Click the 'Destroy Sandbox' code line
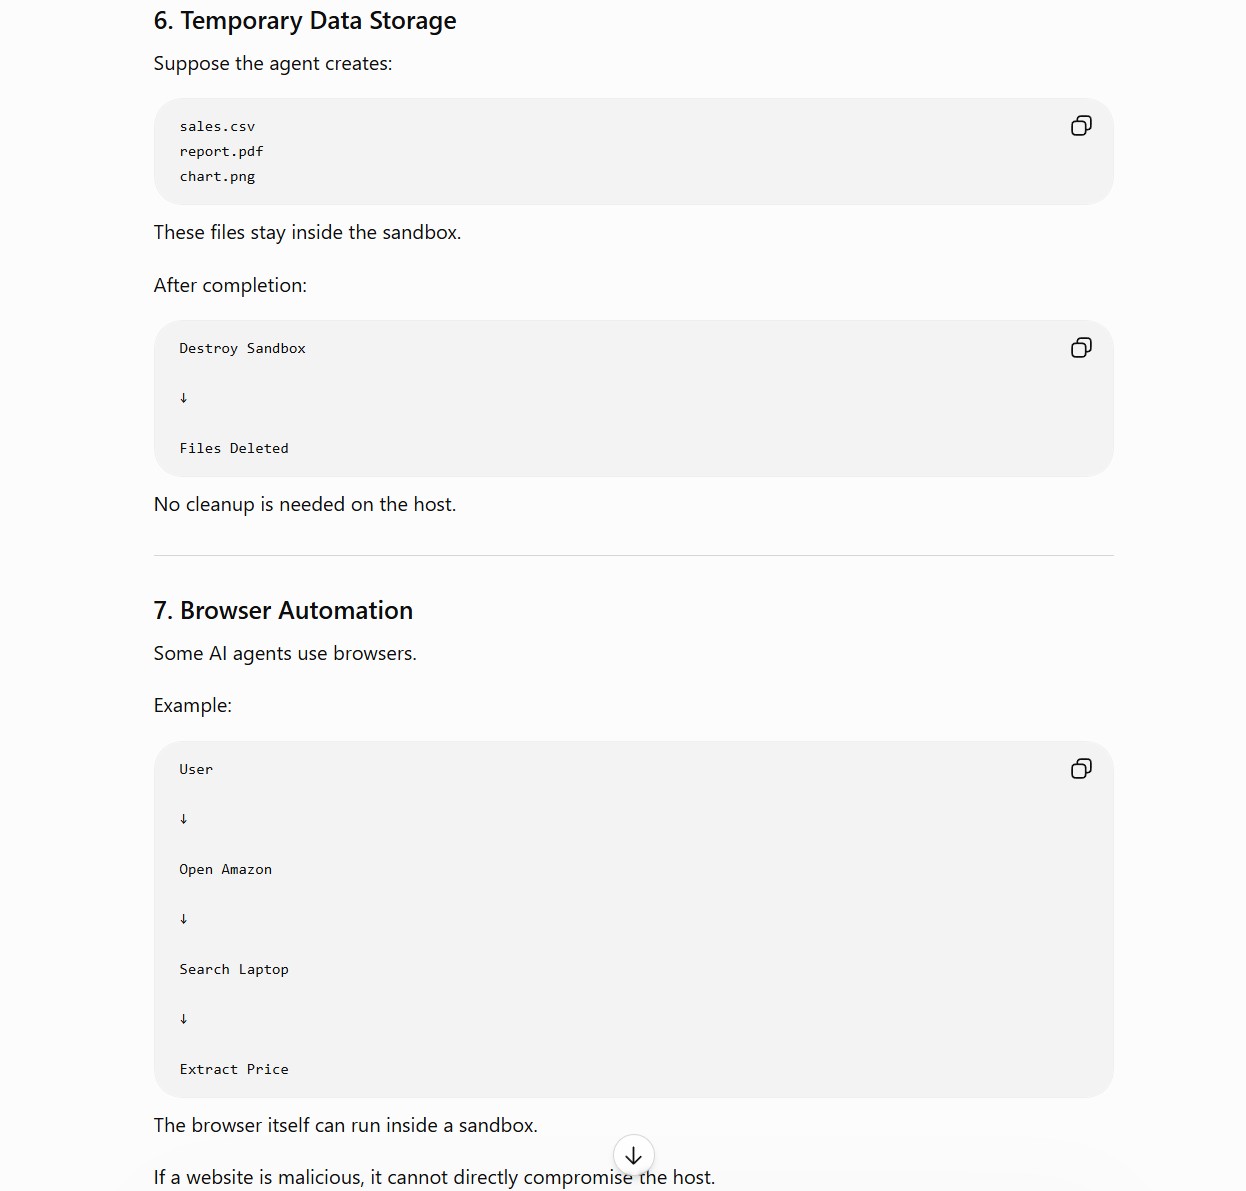The width and height of the screenshot is (1246, 1191). pyautogui.click(x=242, y=349)
